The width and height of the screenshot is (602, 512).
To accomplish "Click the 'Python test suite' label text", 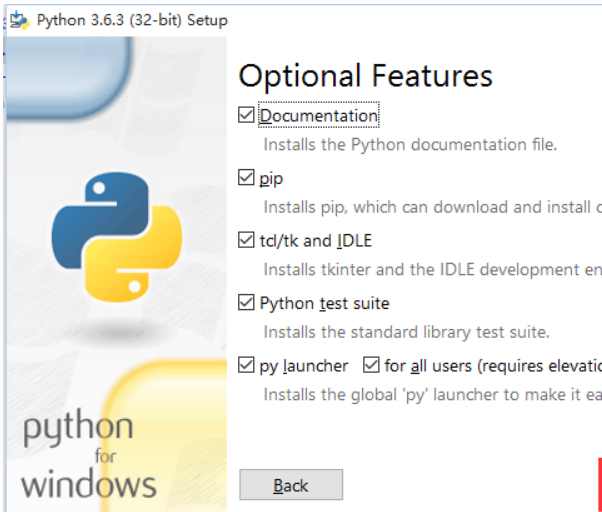I will coord(324,303).
